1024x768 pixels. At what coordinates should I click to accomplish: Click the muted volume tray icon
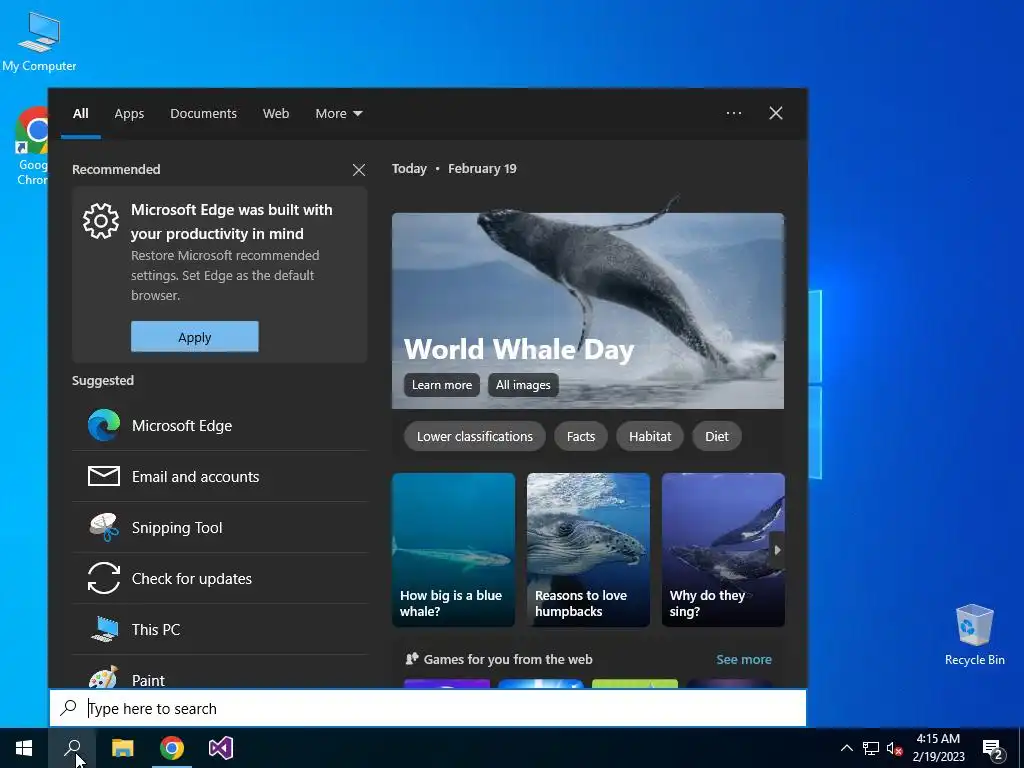pyautogui.click(x=894, y=748)
